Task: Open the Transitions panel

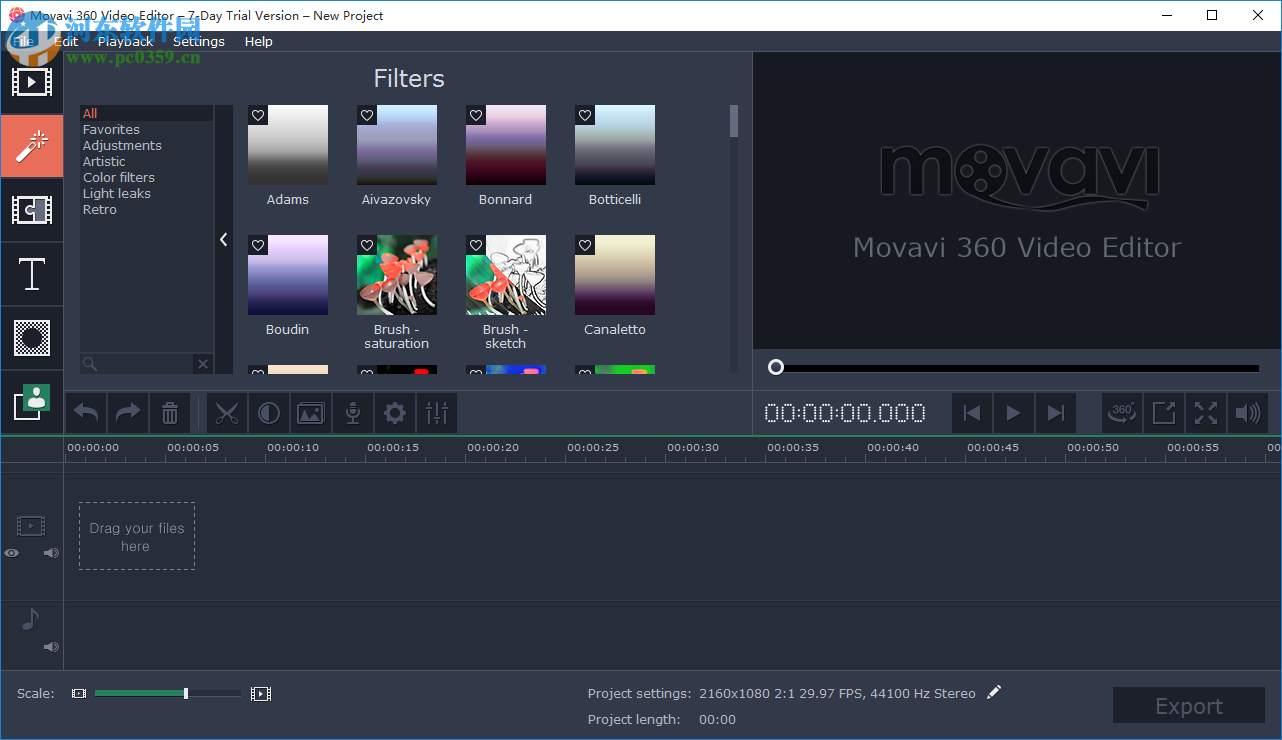Action: (32, 210)
